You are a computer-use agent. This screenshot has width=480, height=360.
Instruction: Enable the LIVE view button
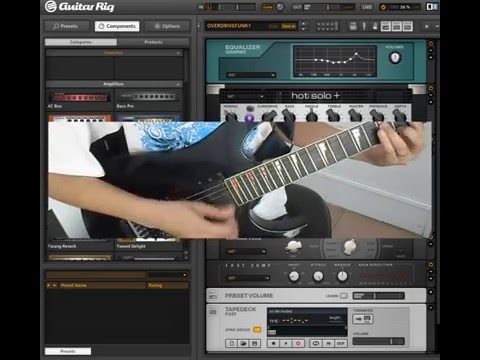click(x=367, y=7)
